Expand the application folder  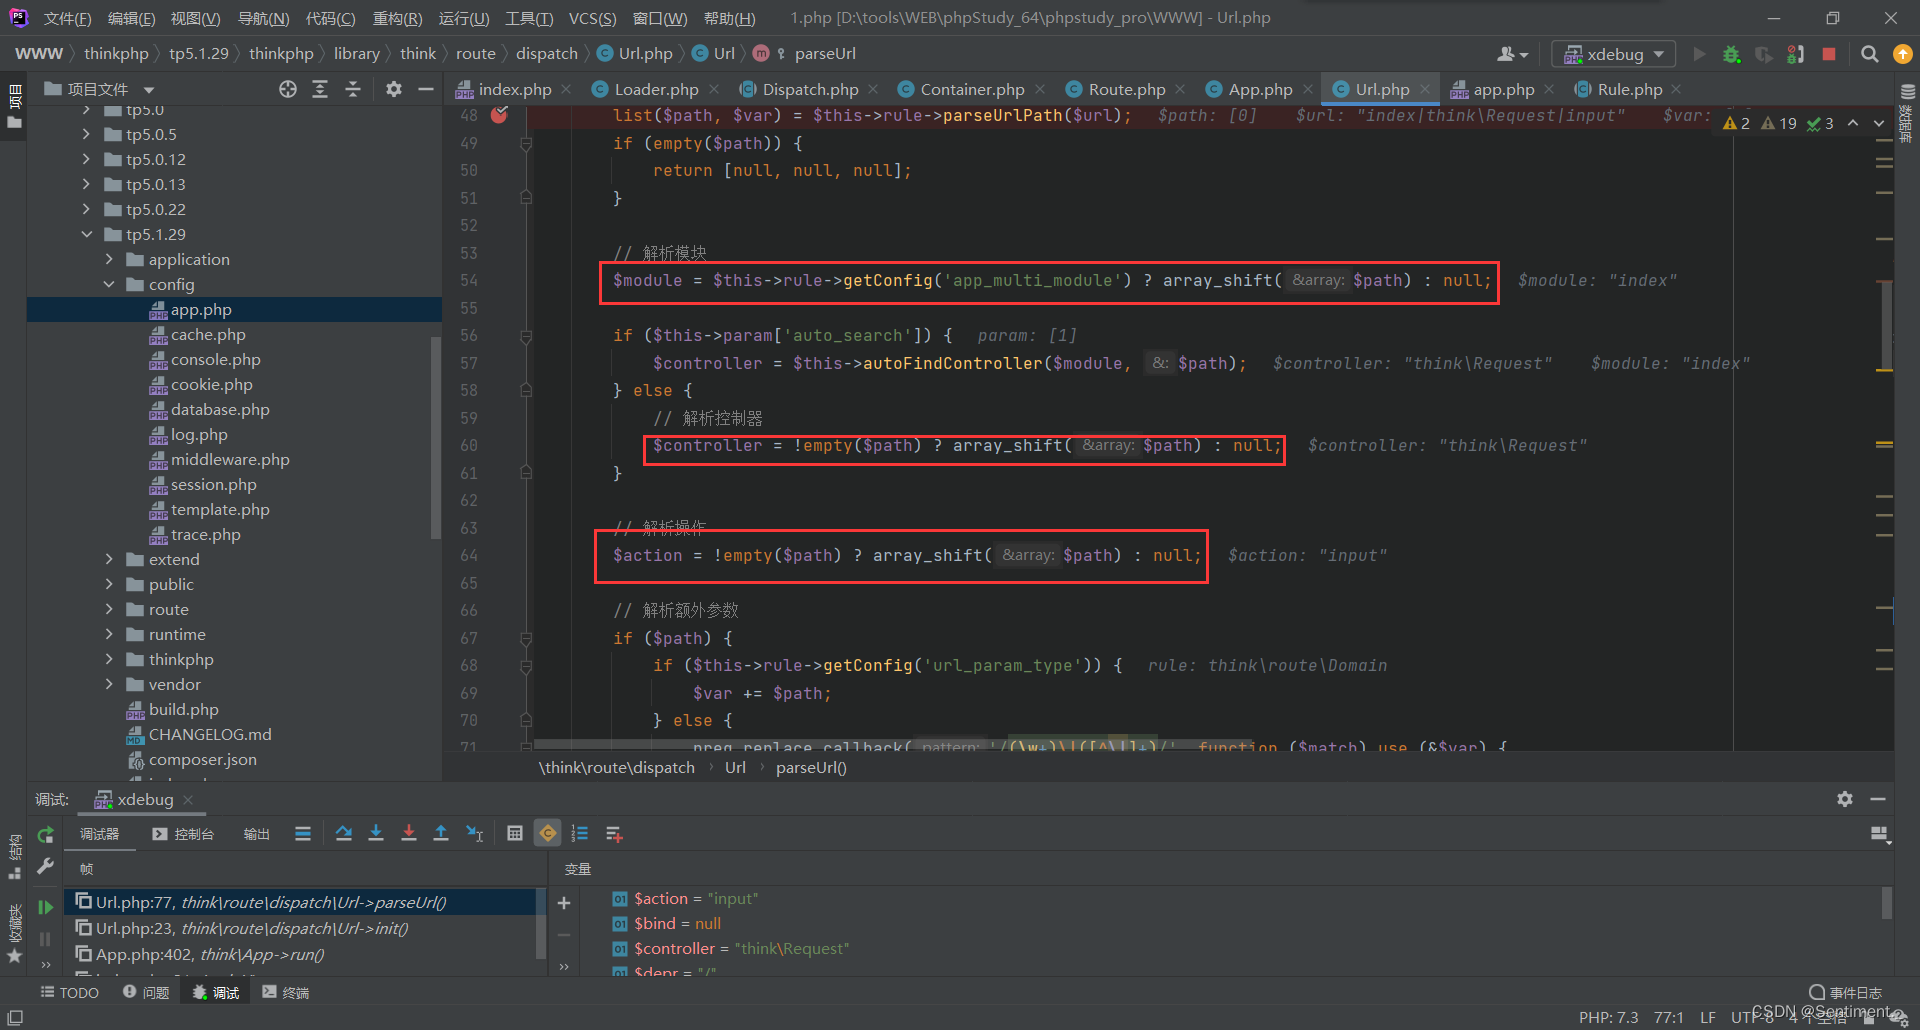[109, 259]
